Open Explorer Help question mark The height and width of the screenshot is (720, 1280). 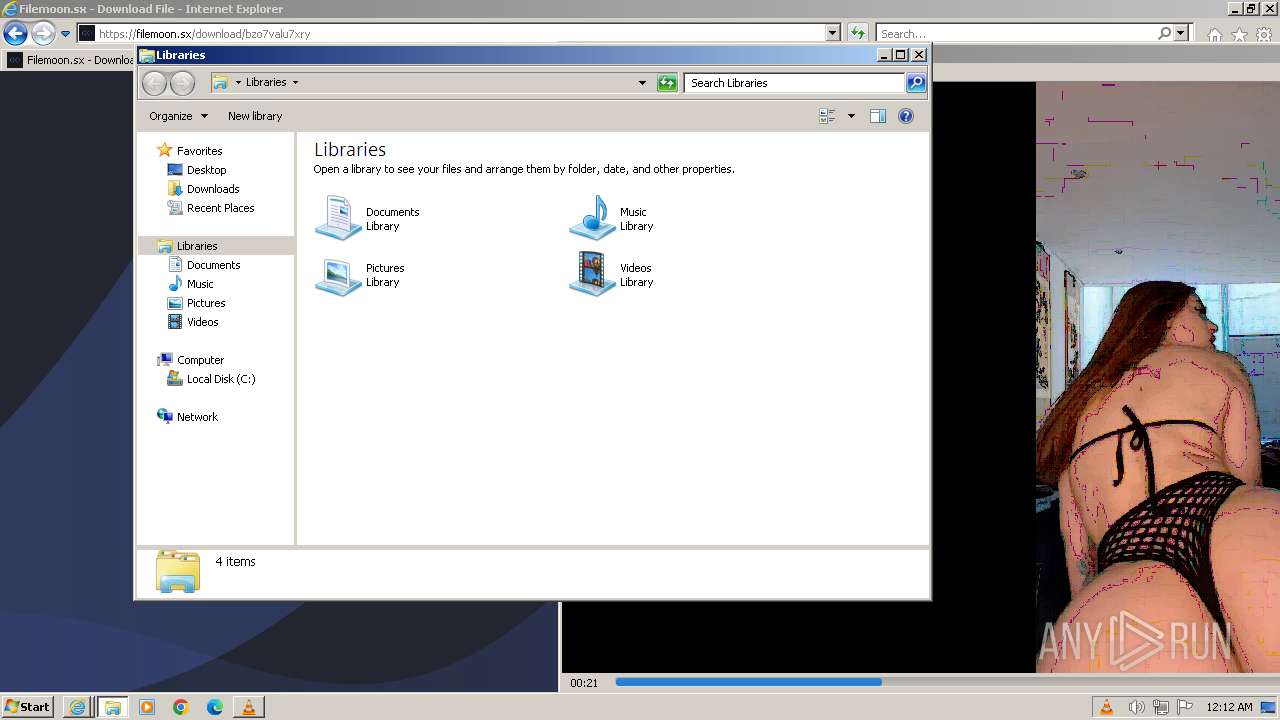[x=906, y=116]
